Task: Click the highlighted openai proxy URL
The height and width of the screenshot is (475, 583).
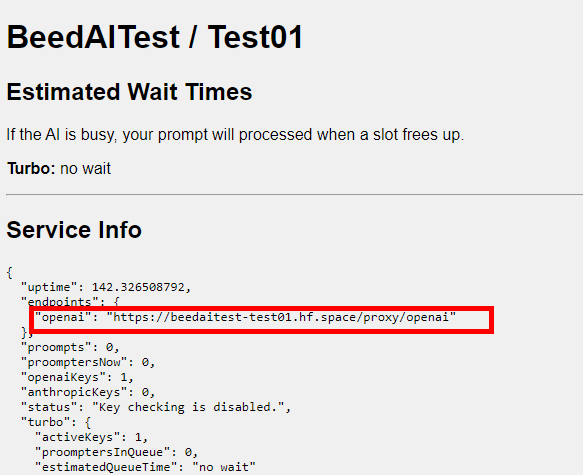Action: coord(281,317)
